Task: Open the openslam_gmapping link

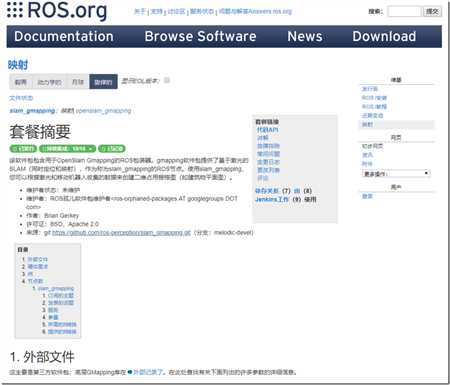Action: coord(103,111)
